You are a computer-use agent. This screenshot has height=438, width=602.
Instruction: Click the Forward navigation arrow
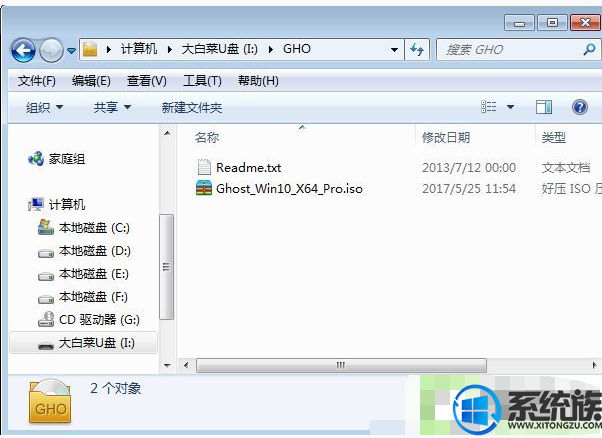tap(51, 50)
